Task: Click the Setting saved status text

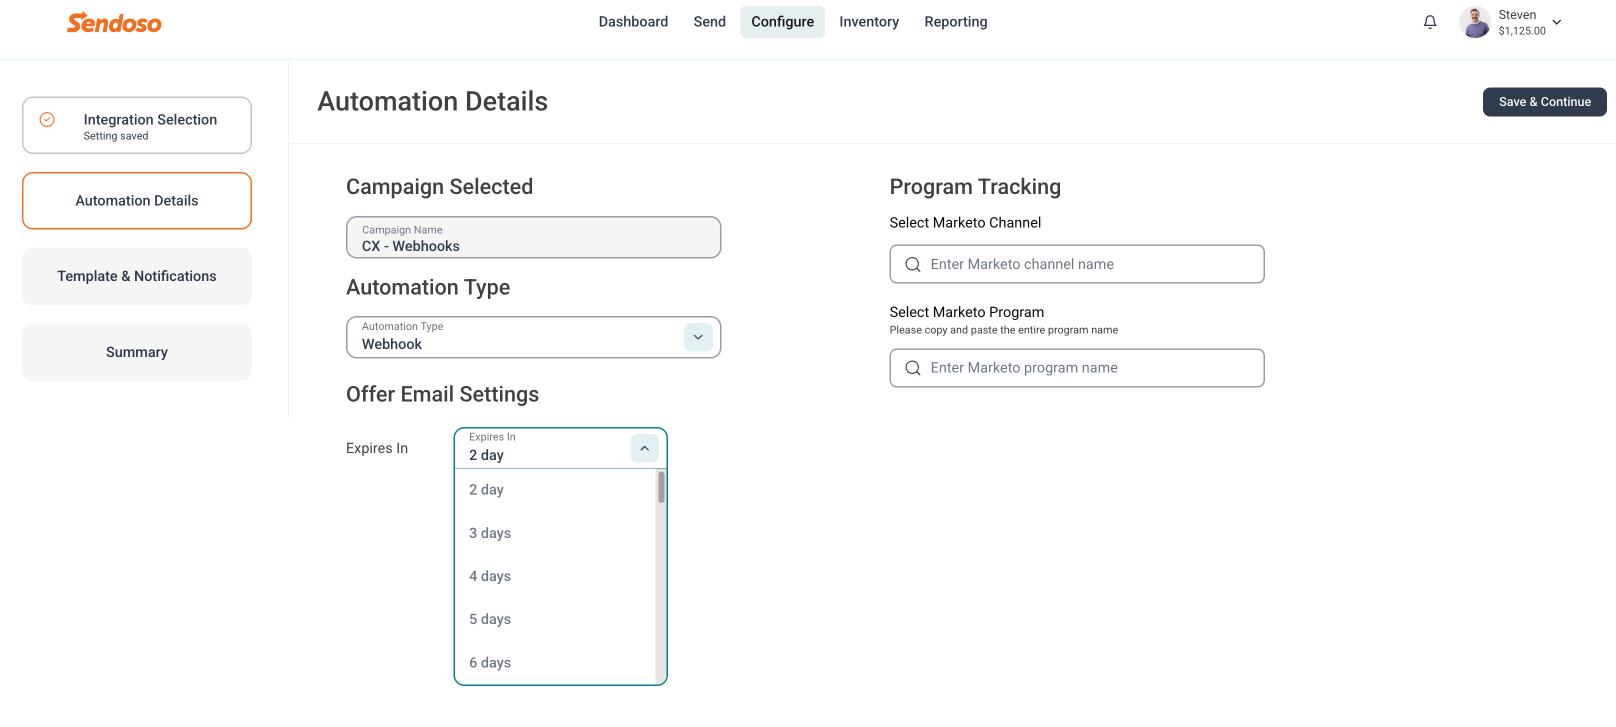Action: click(x=116, y=136)
